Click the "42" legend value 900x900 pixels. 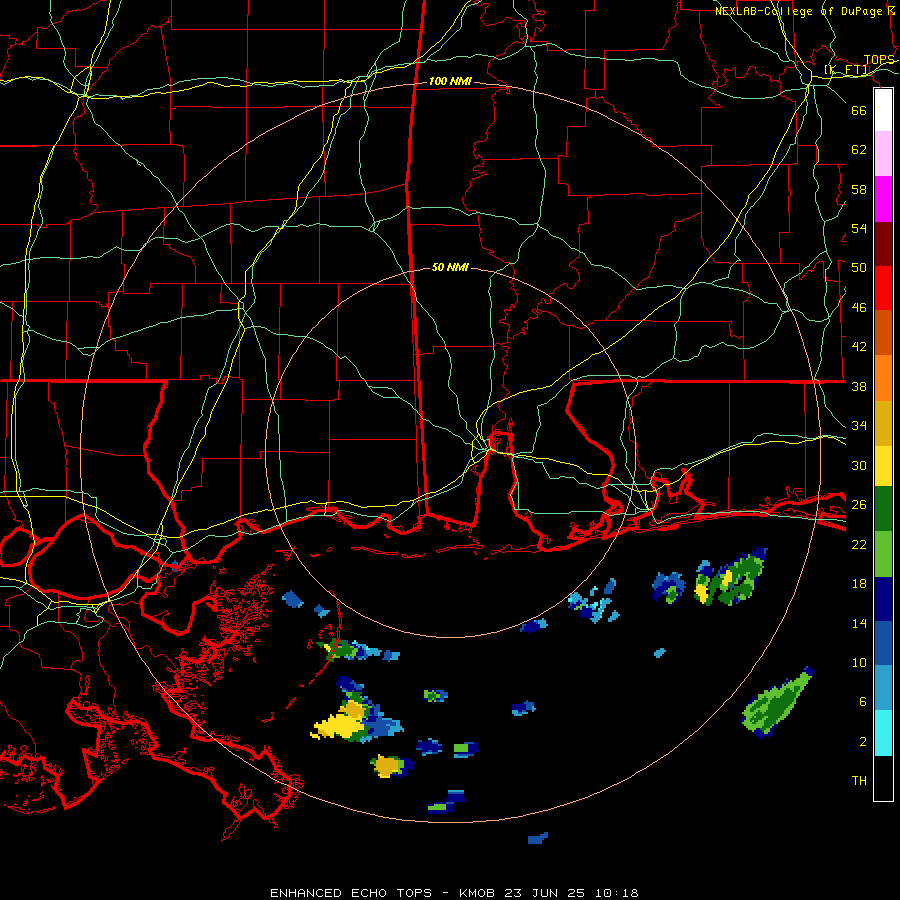coord(859,346)
